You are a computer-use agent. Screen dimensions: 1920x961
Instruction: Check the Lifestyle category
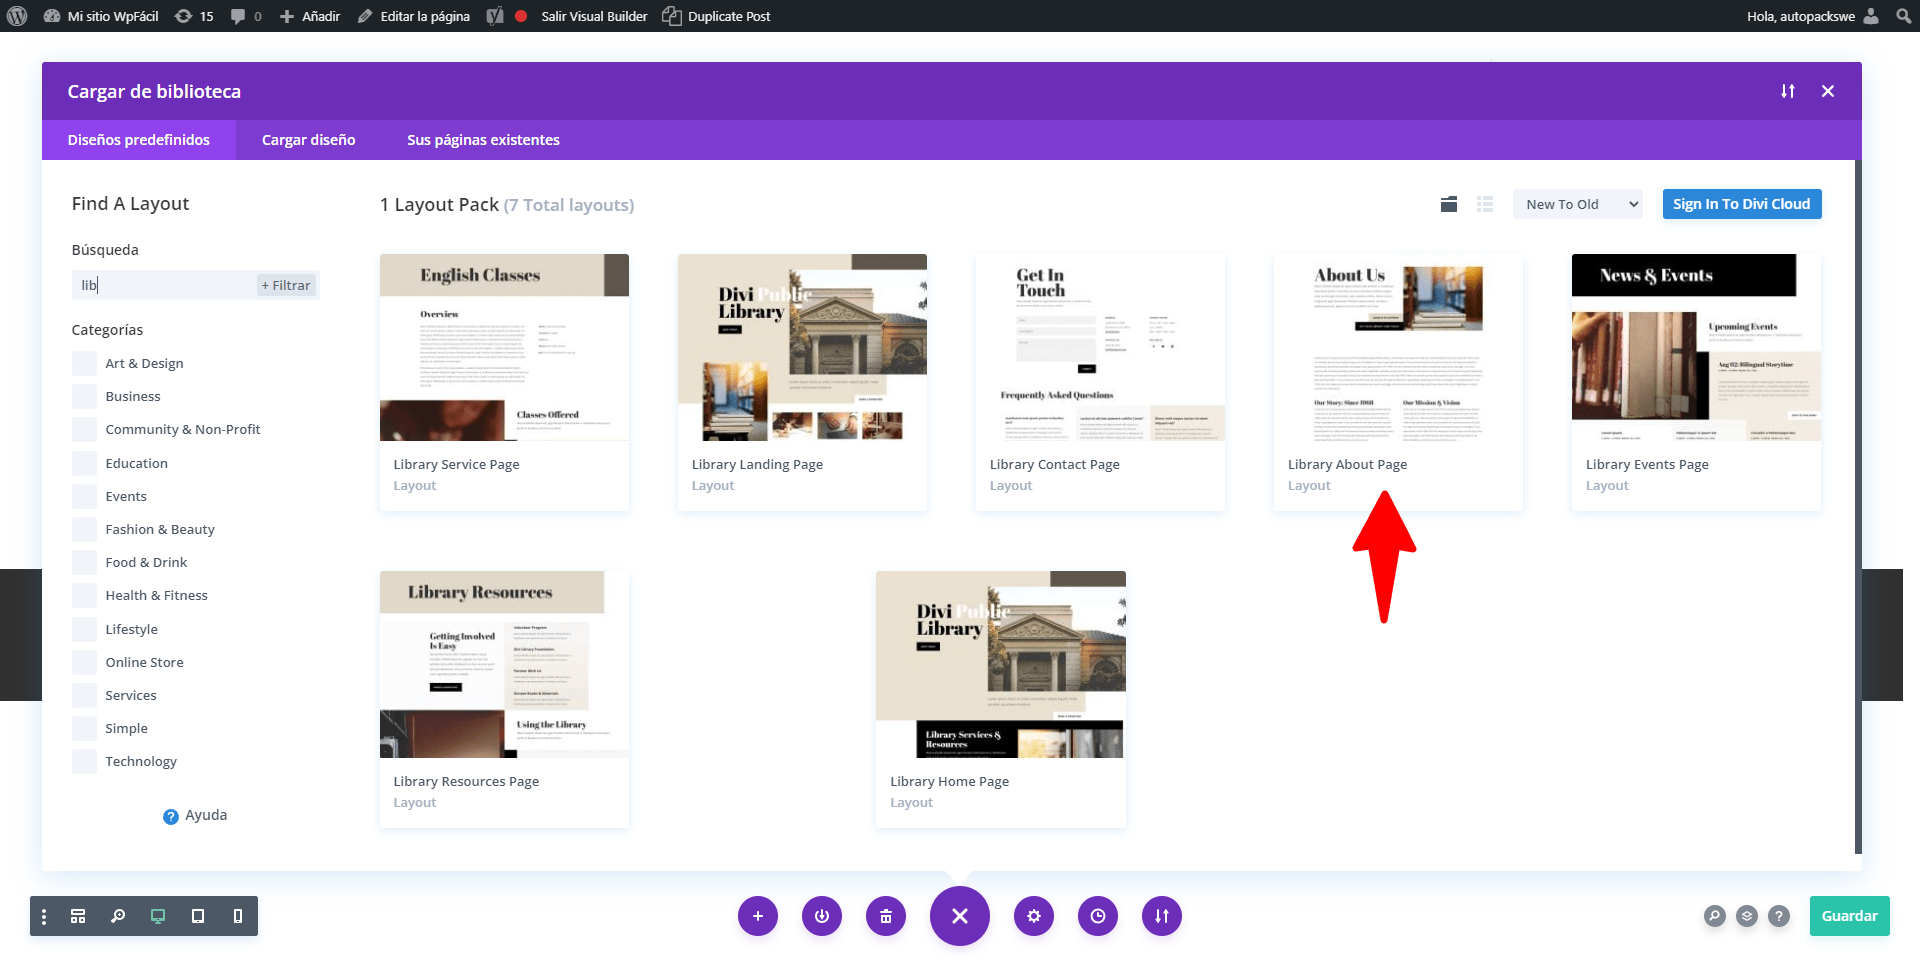tap(84, 629)
